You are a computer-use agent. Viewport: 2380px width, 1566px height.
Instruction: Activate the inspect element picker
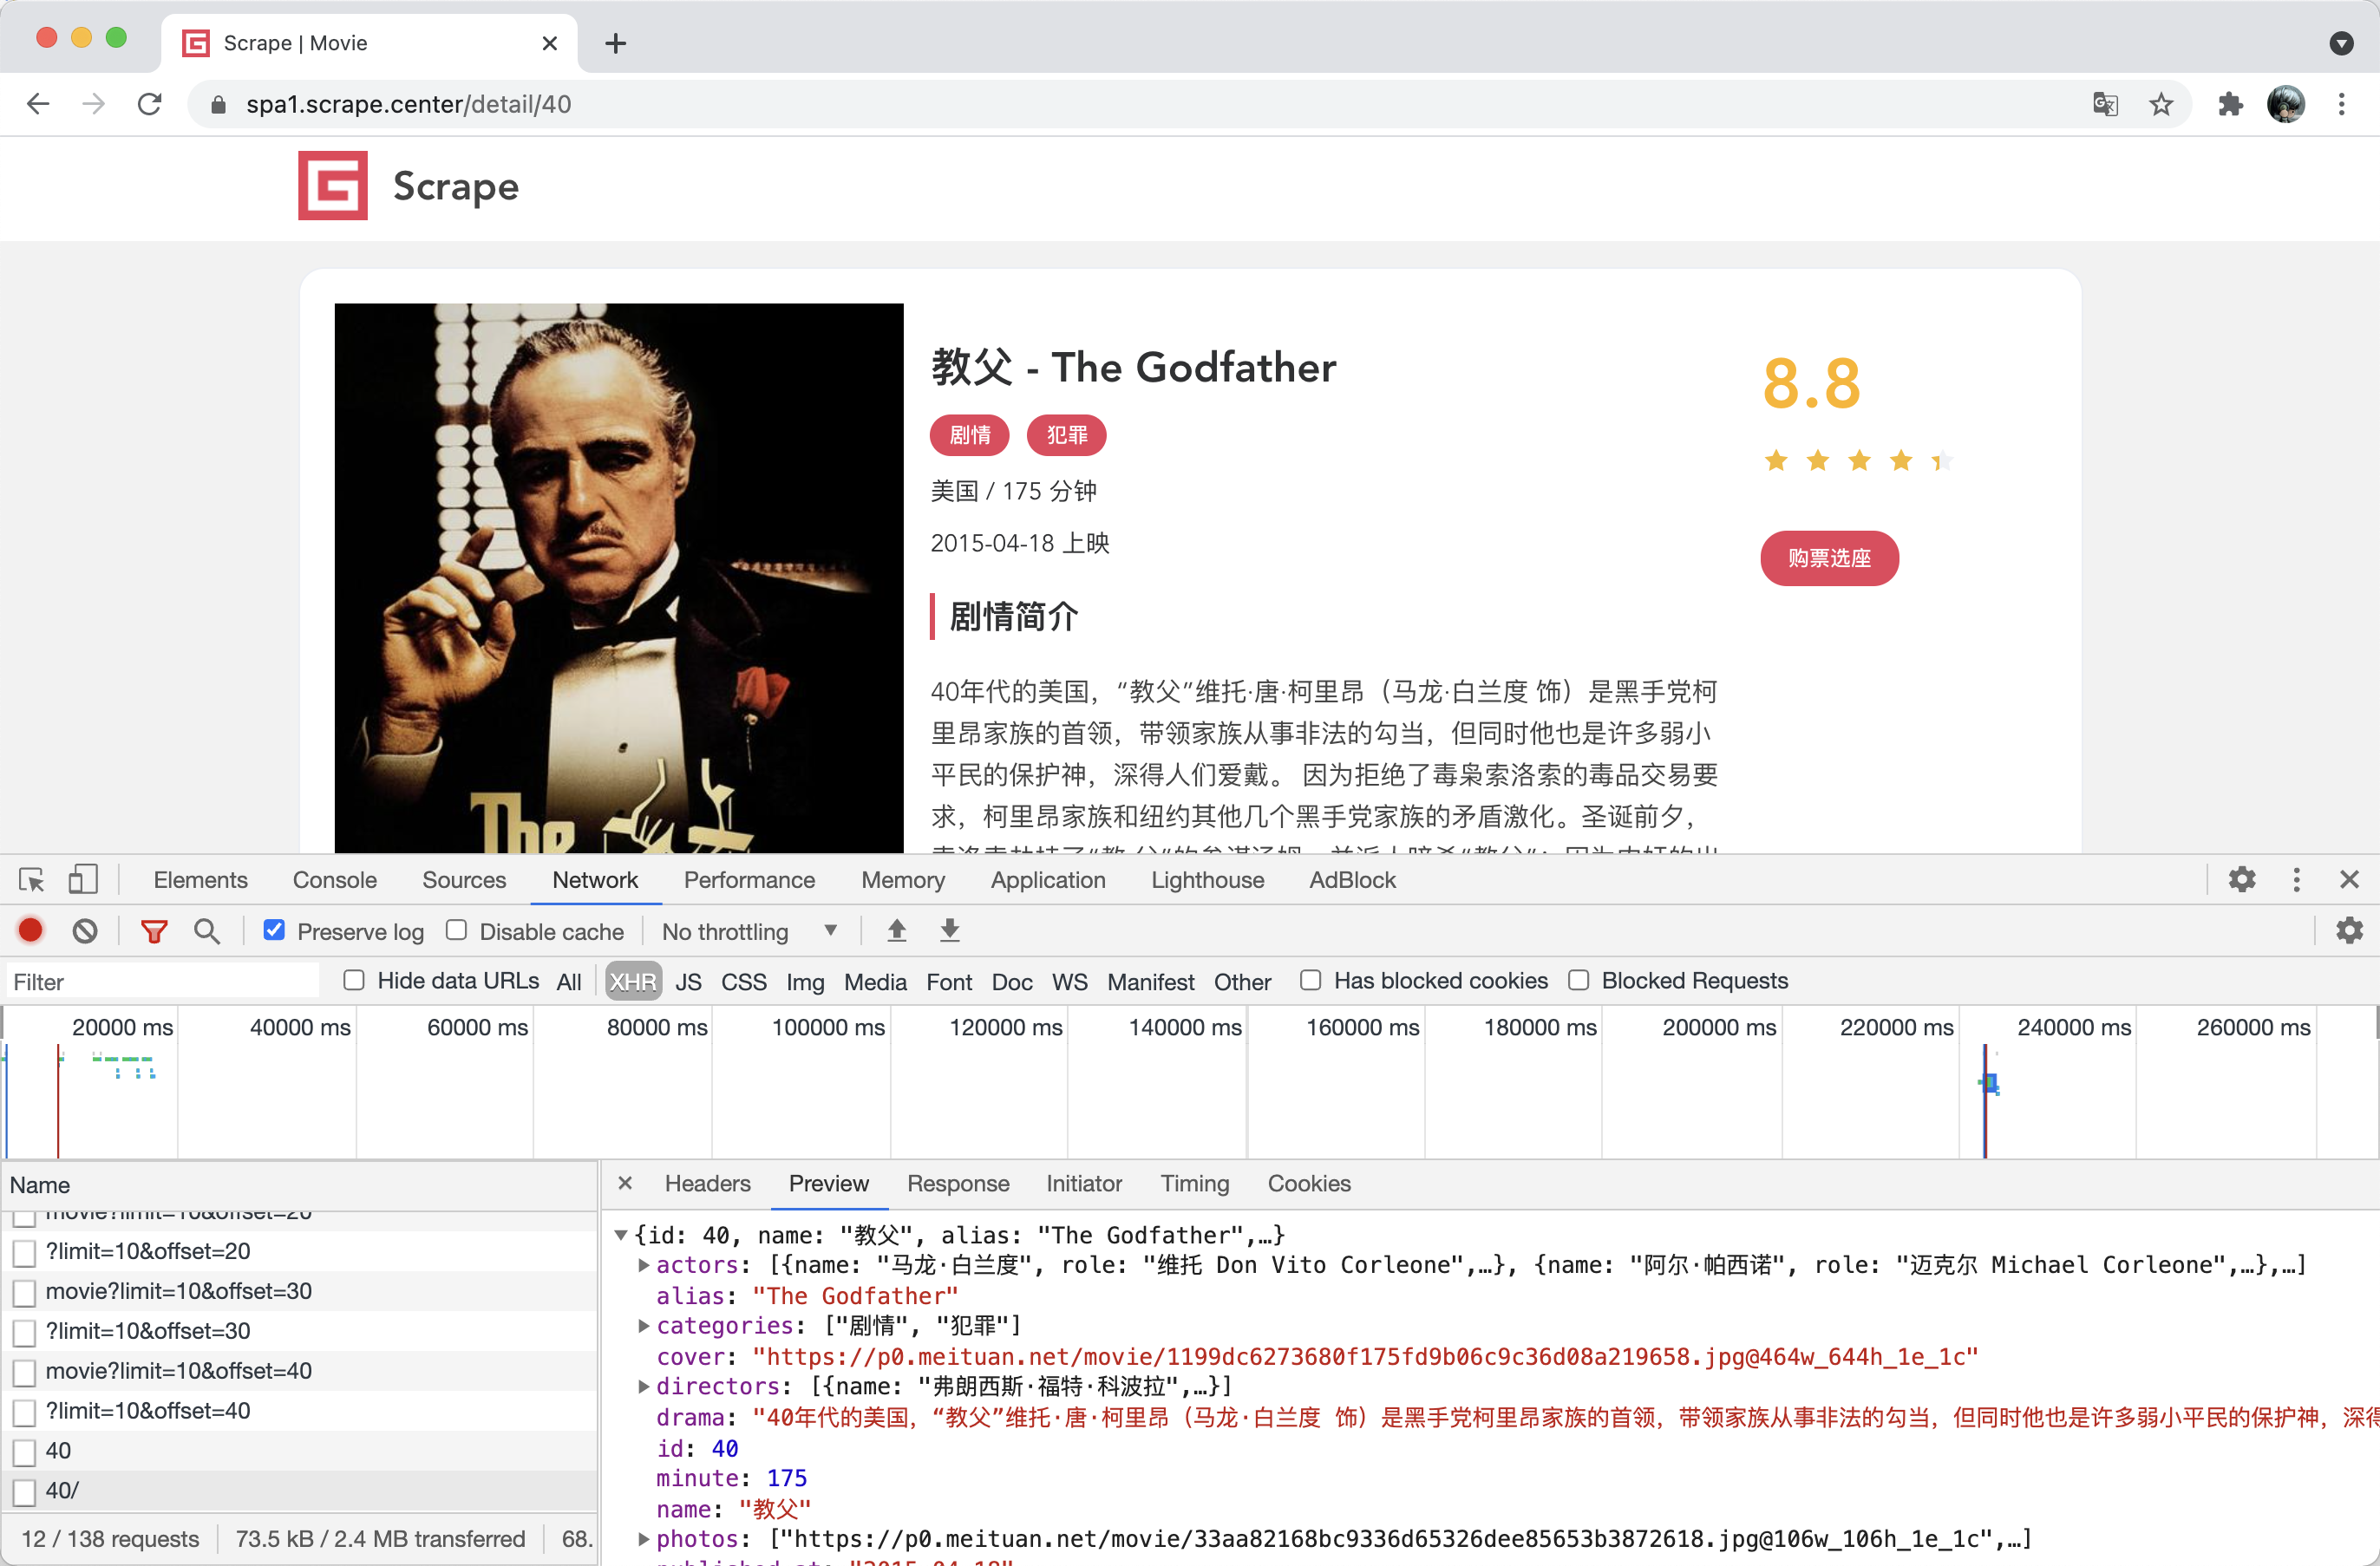32,880
